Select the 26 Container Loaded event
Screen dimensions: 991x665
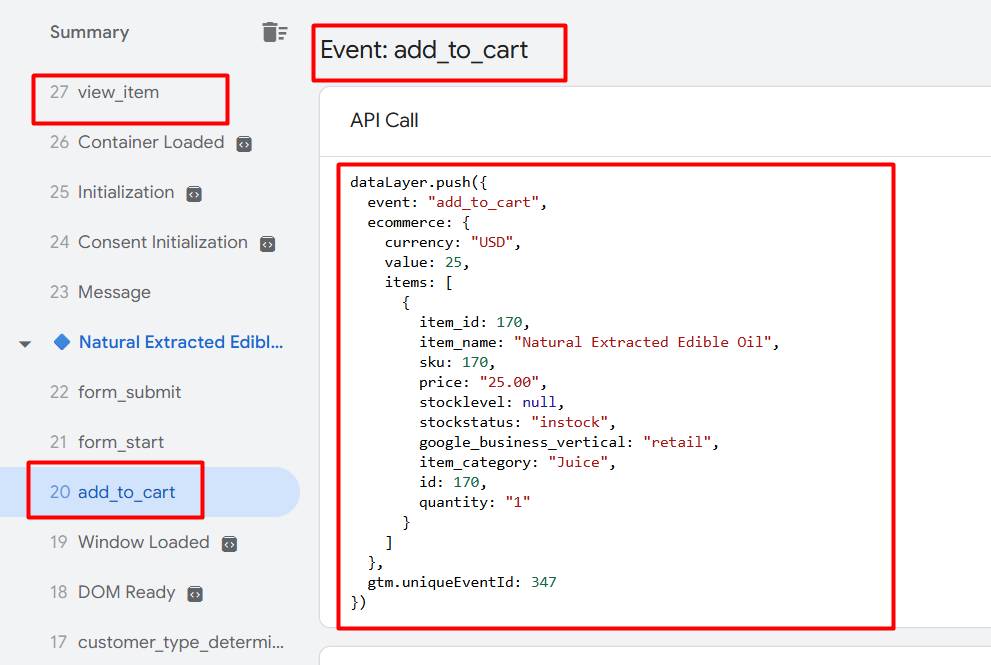click(150, 142)
